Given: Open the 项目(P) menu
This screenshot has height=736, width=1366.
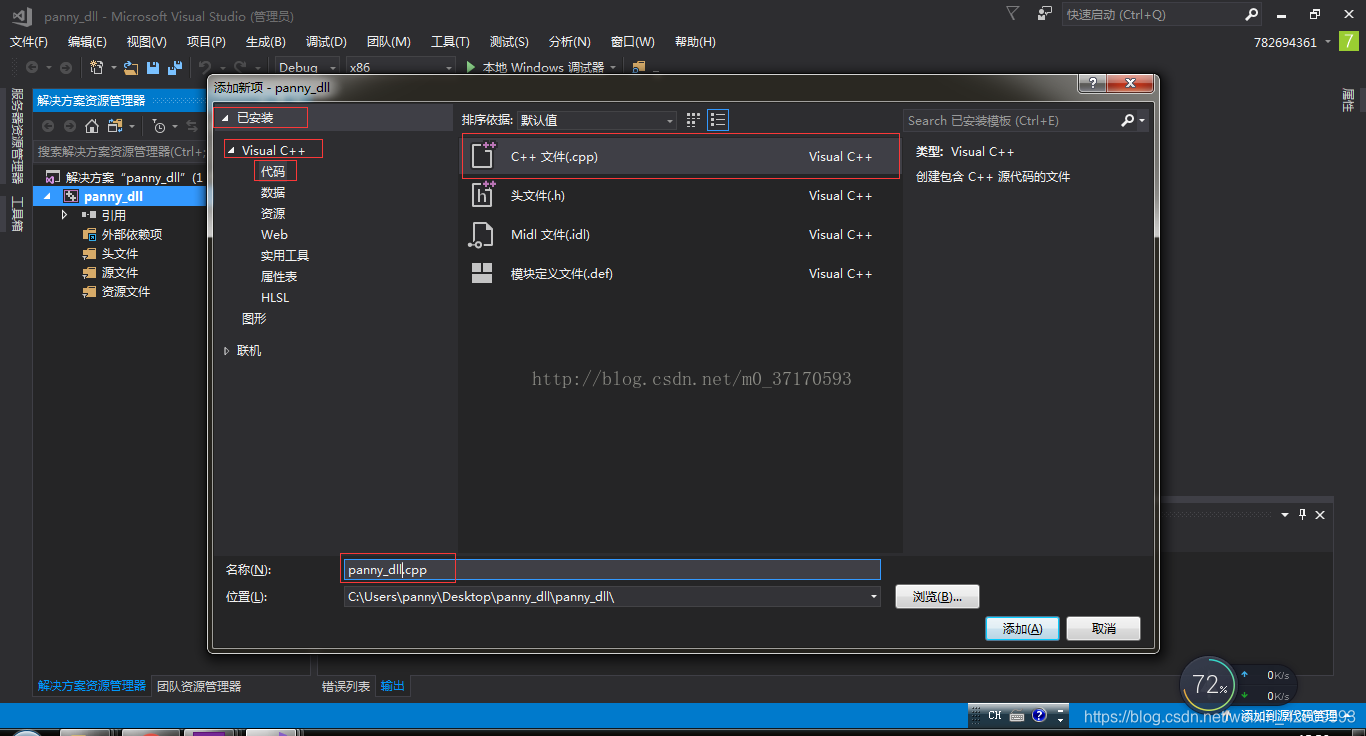Looking at the screenshot, I should 206,42.
